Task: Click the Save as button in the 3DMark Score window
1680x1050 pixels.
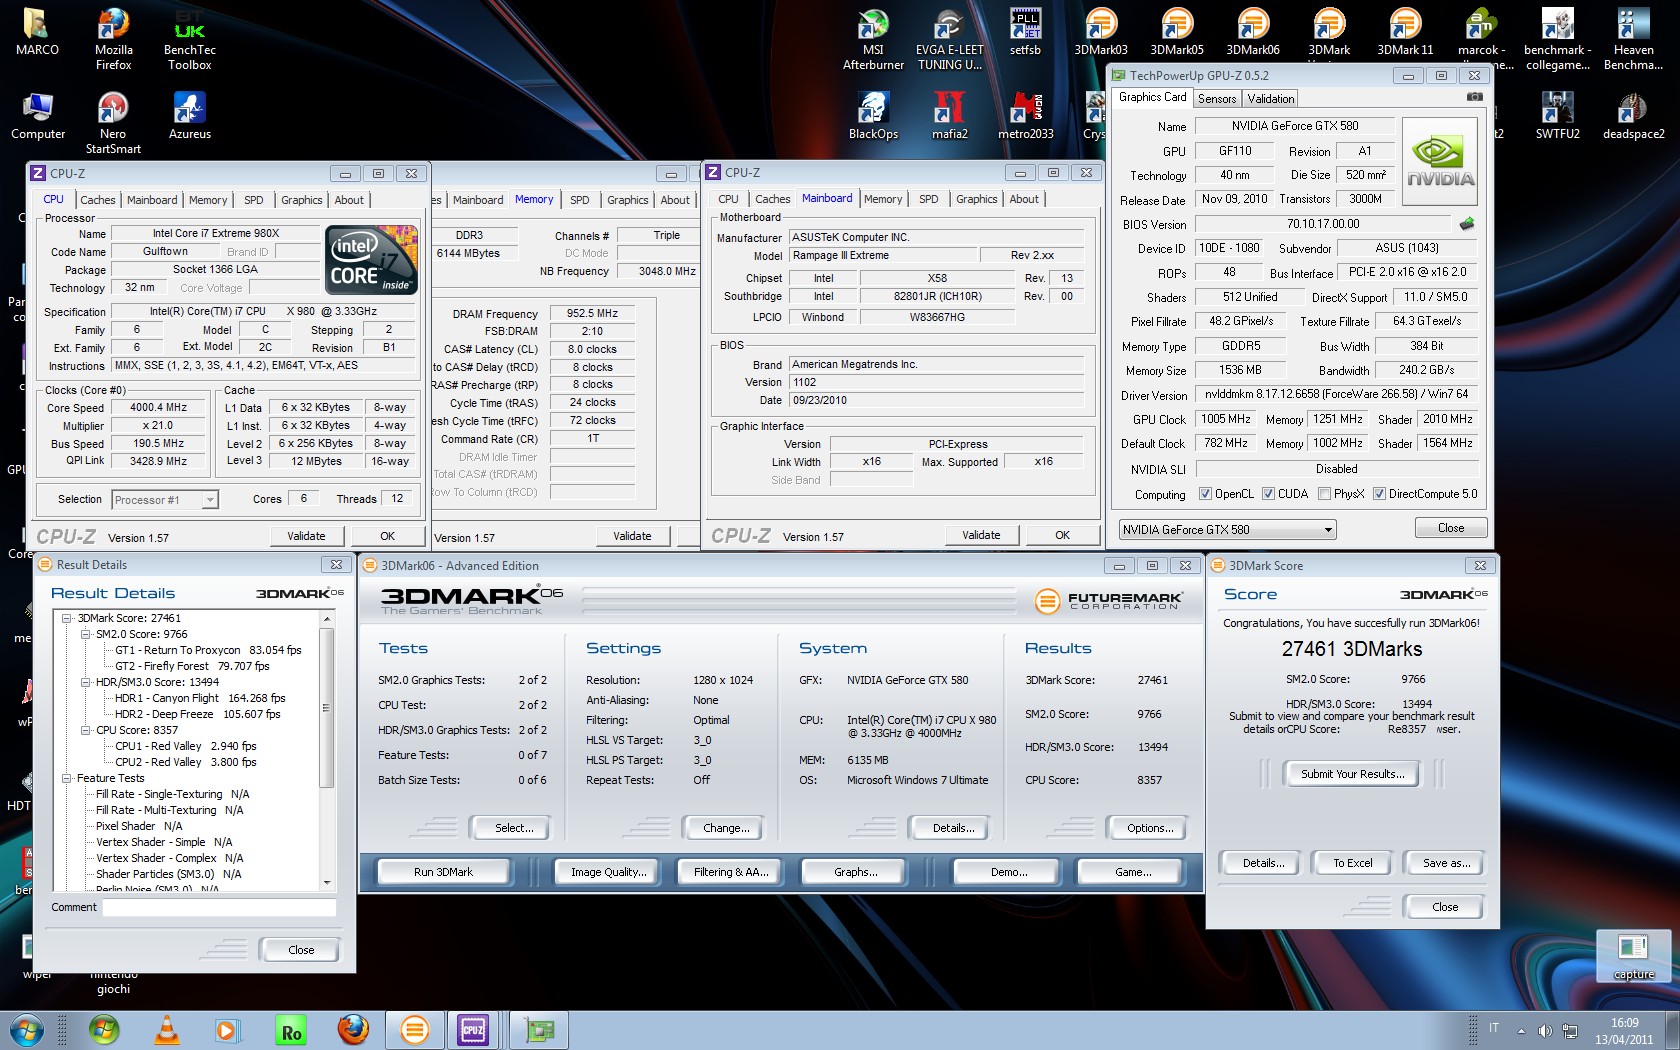Action: click(1445, 863)
